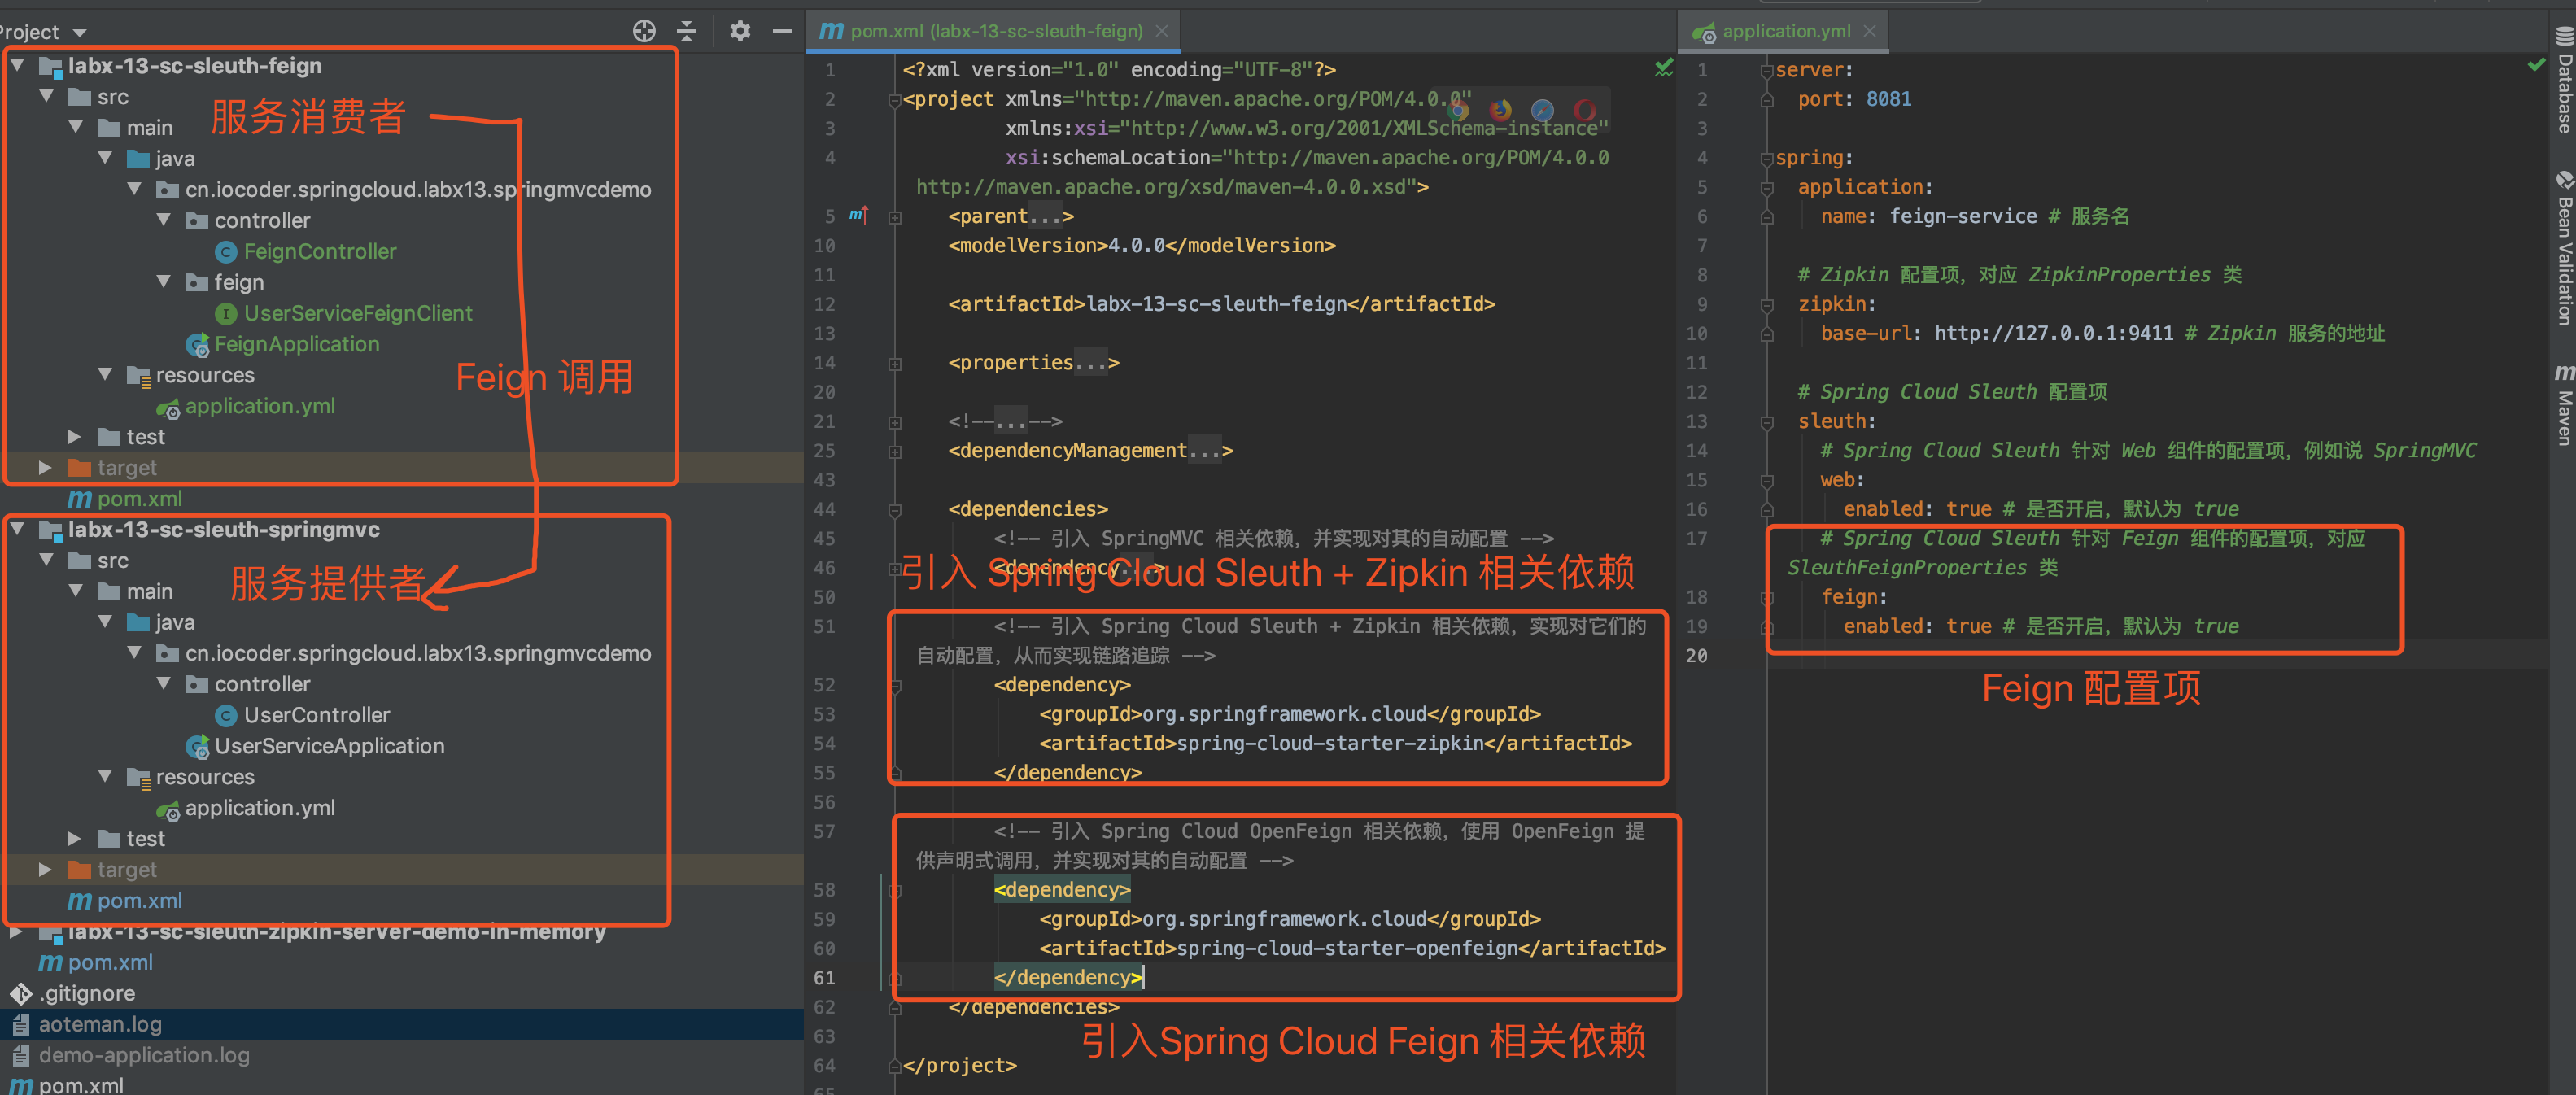Click the Select Opened File crosshair icon
Image resolution: width=2576 pixels, height=1095 pixels.
point(644,31)
